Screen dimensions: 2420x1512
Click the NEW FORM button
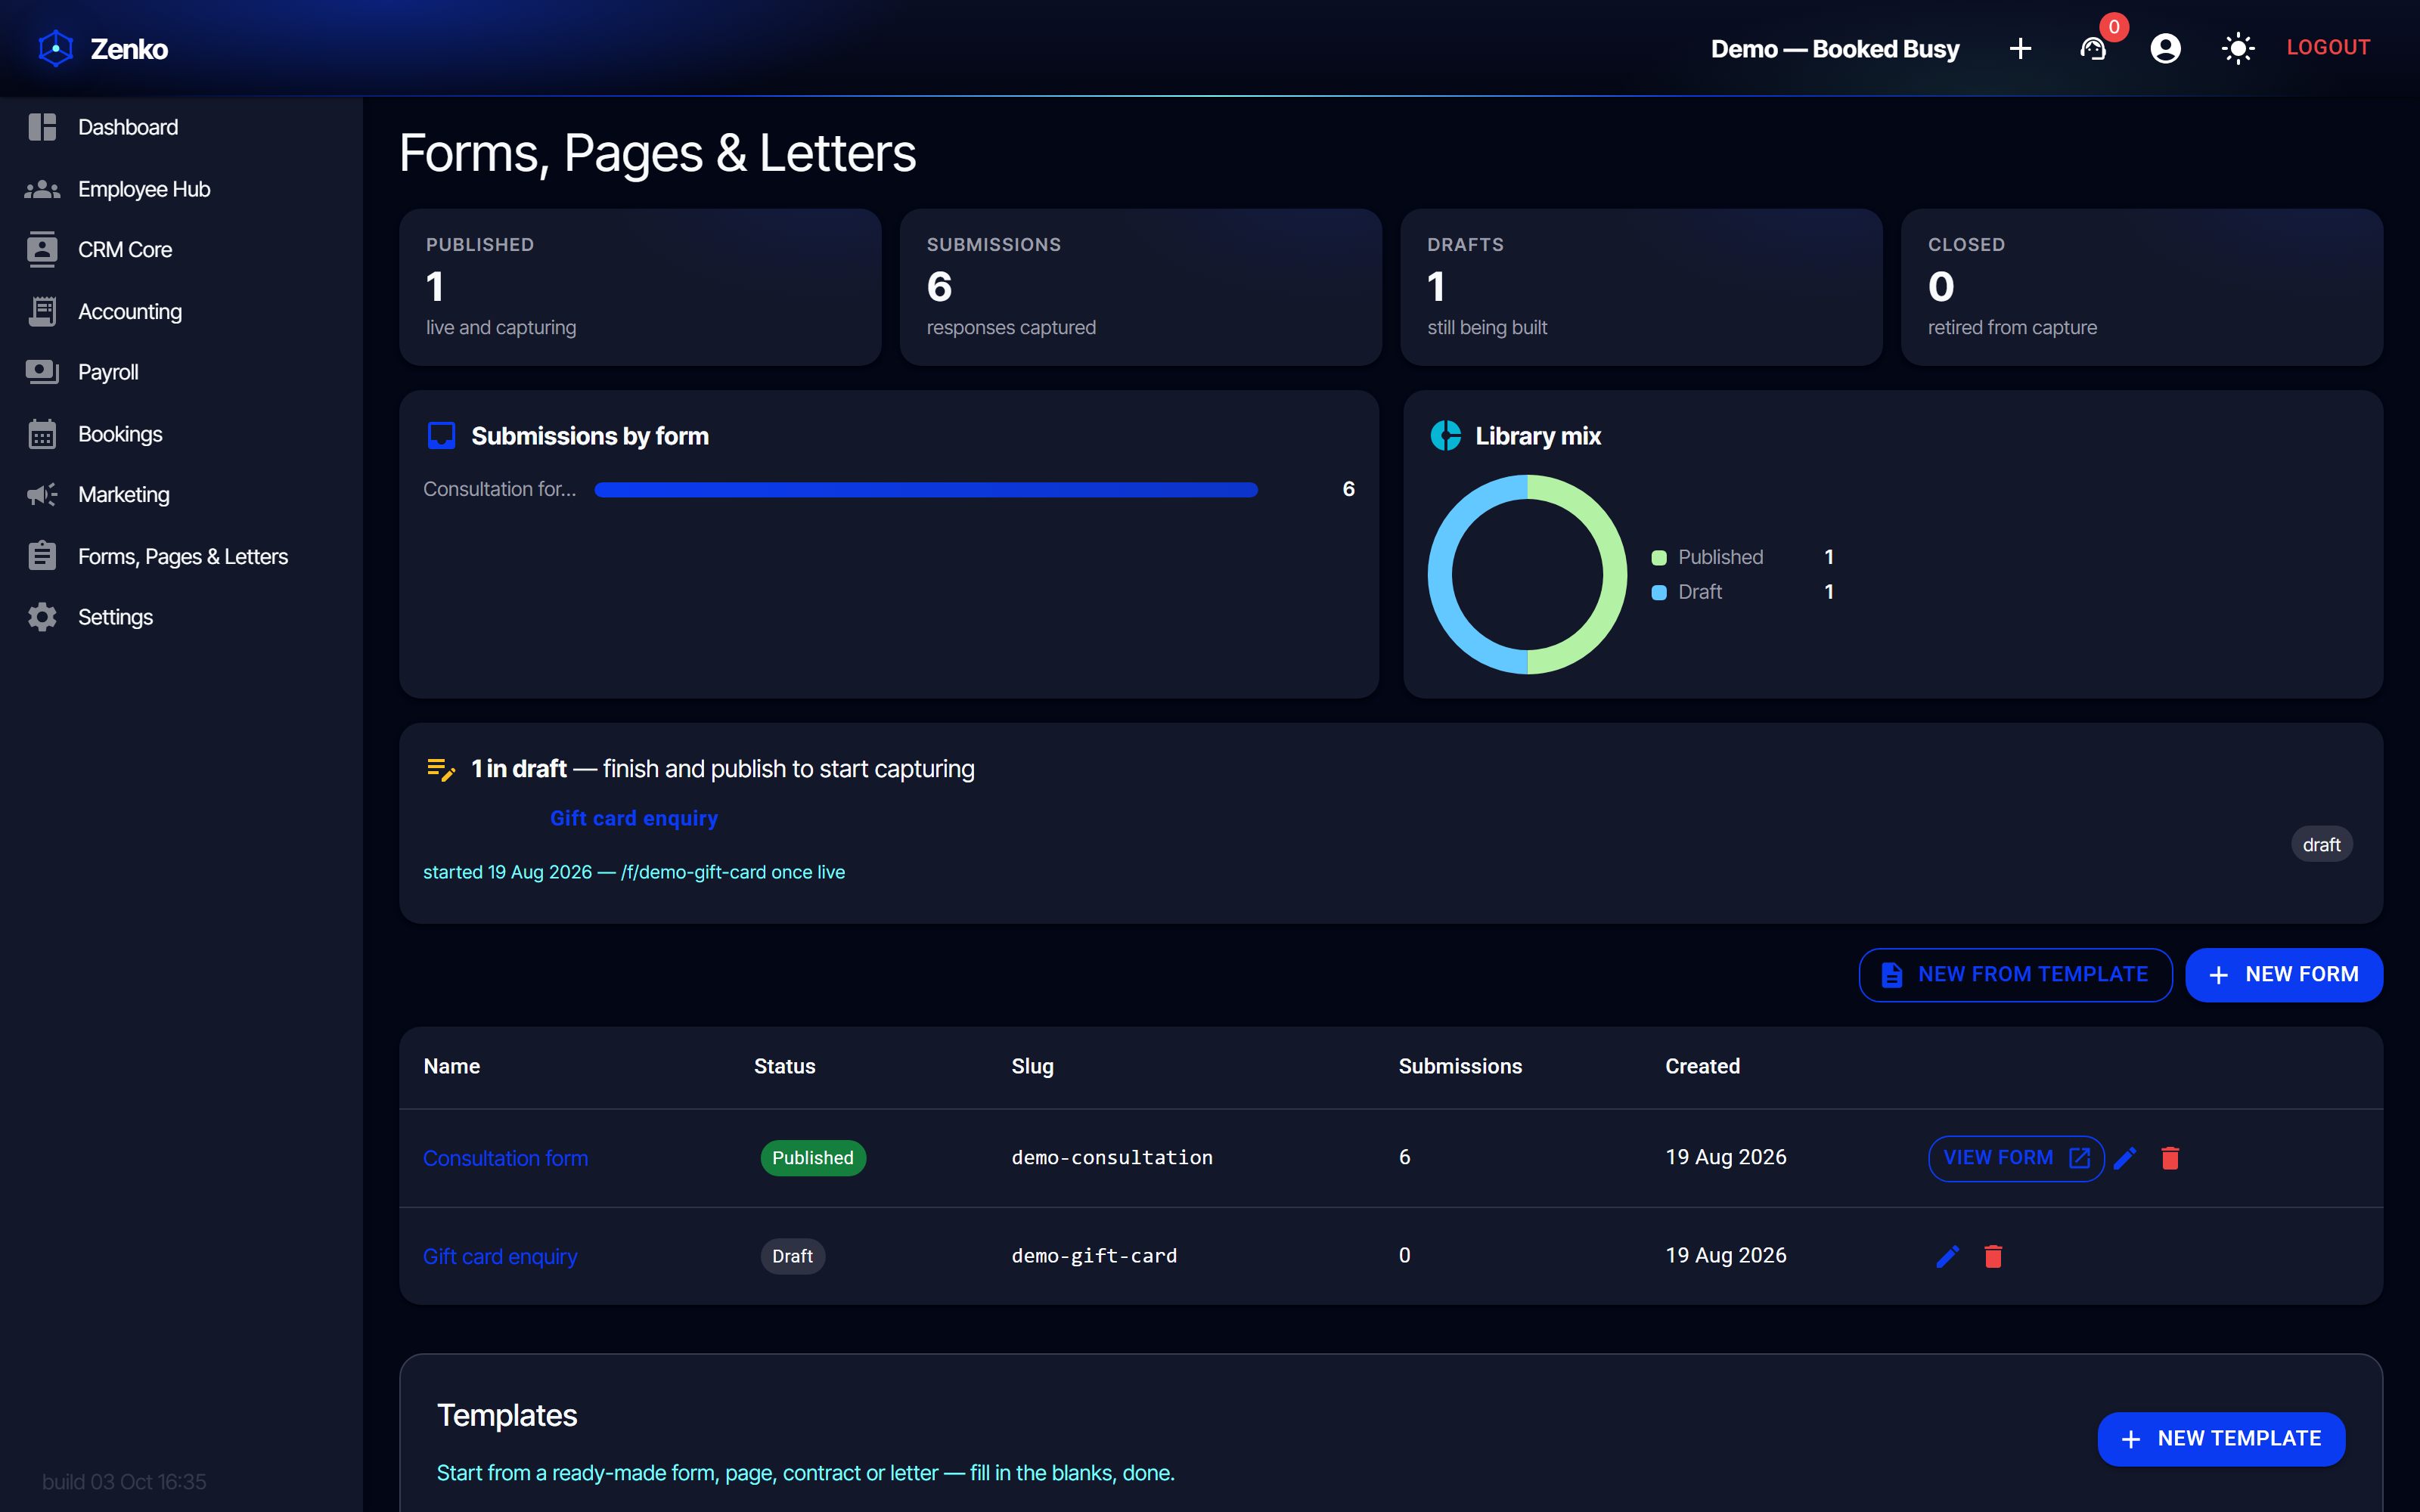coord(2284,975)
